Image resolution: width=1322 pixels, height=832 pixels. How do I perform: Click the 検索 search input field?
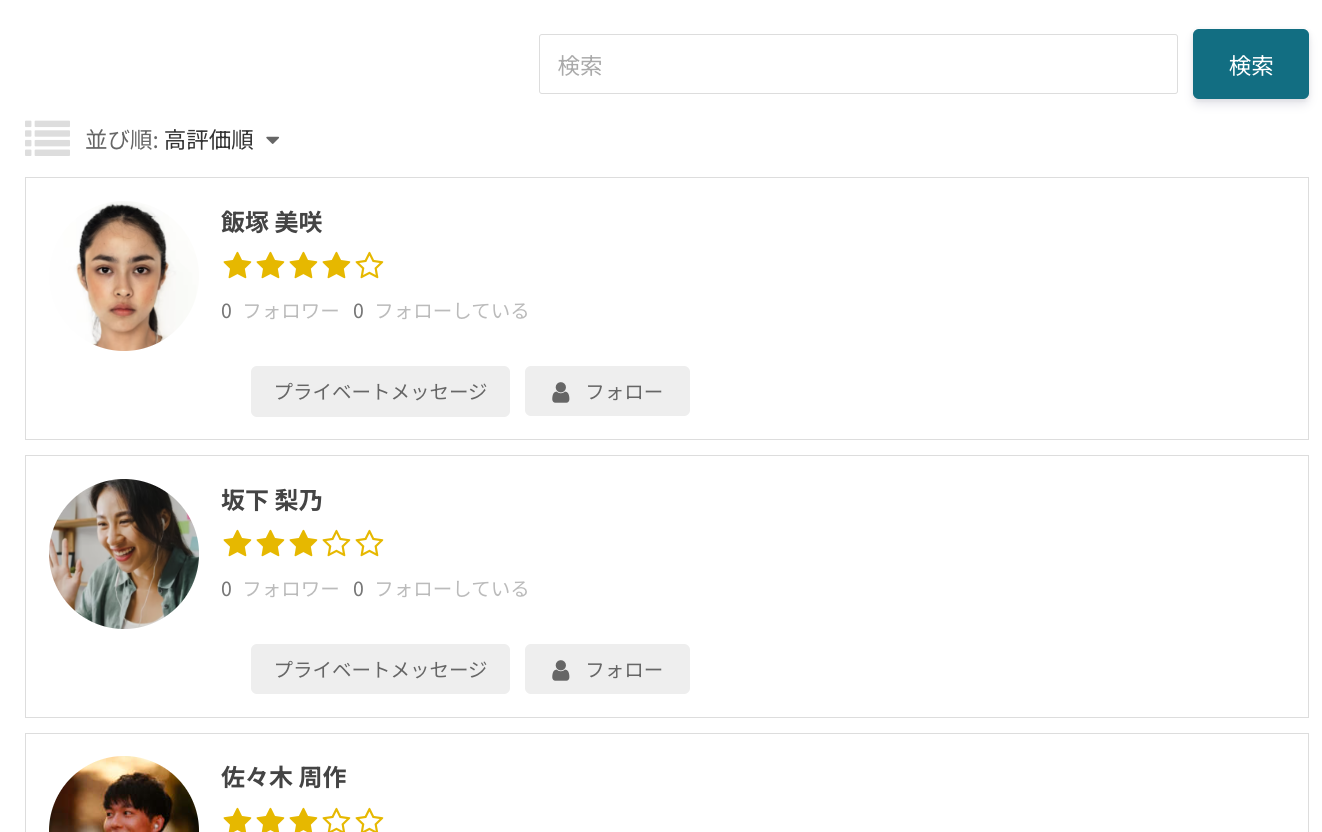(x=857, y=65)
